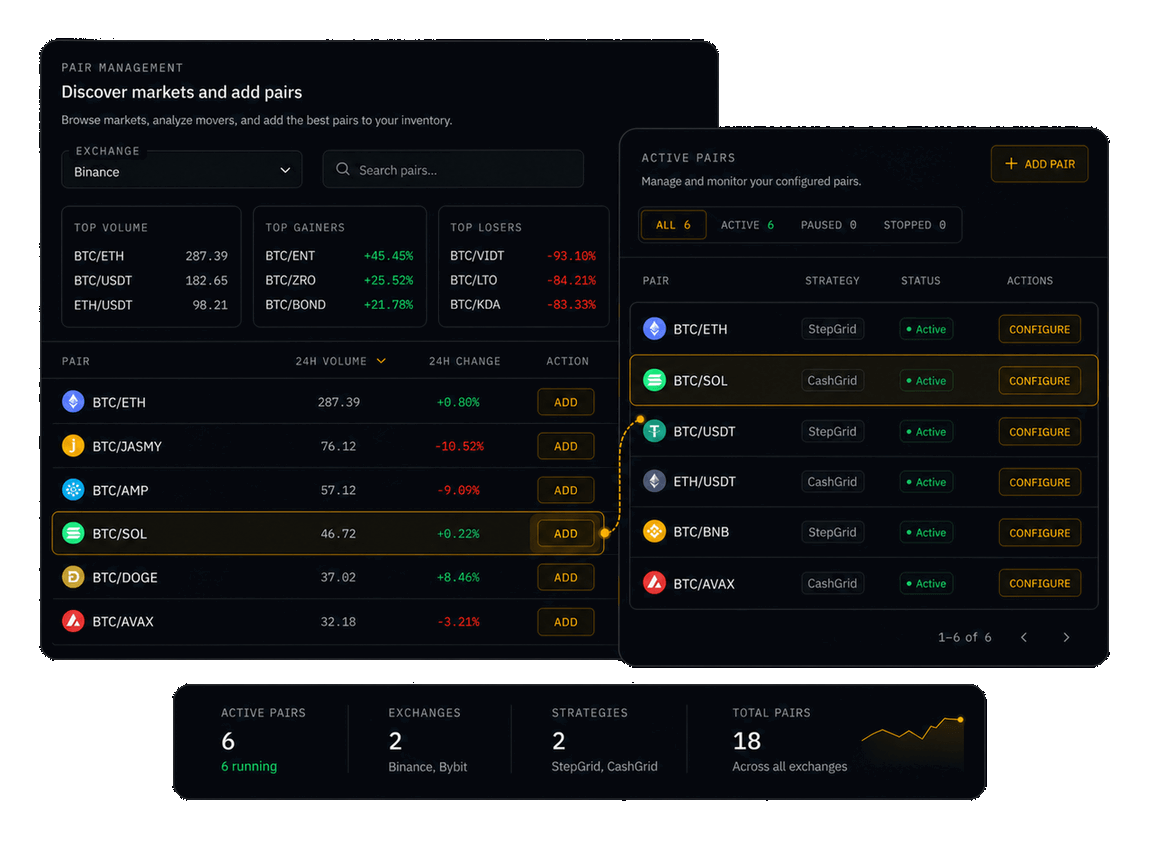Click 'Binance, Bybit' exchanges text
The width and height of the screenshot is (1152, 864).
(428, 766)
